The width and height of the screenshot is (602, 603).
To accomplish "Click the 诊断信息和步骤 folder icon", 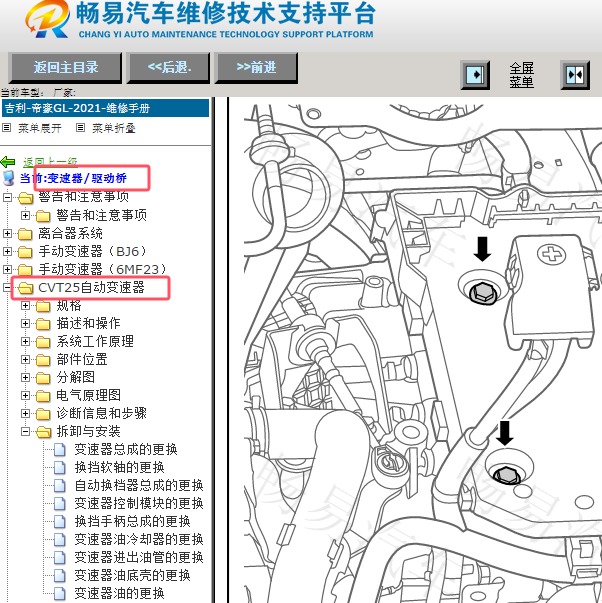I will (x=43, y=414).
